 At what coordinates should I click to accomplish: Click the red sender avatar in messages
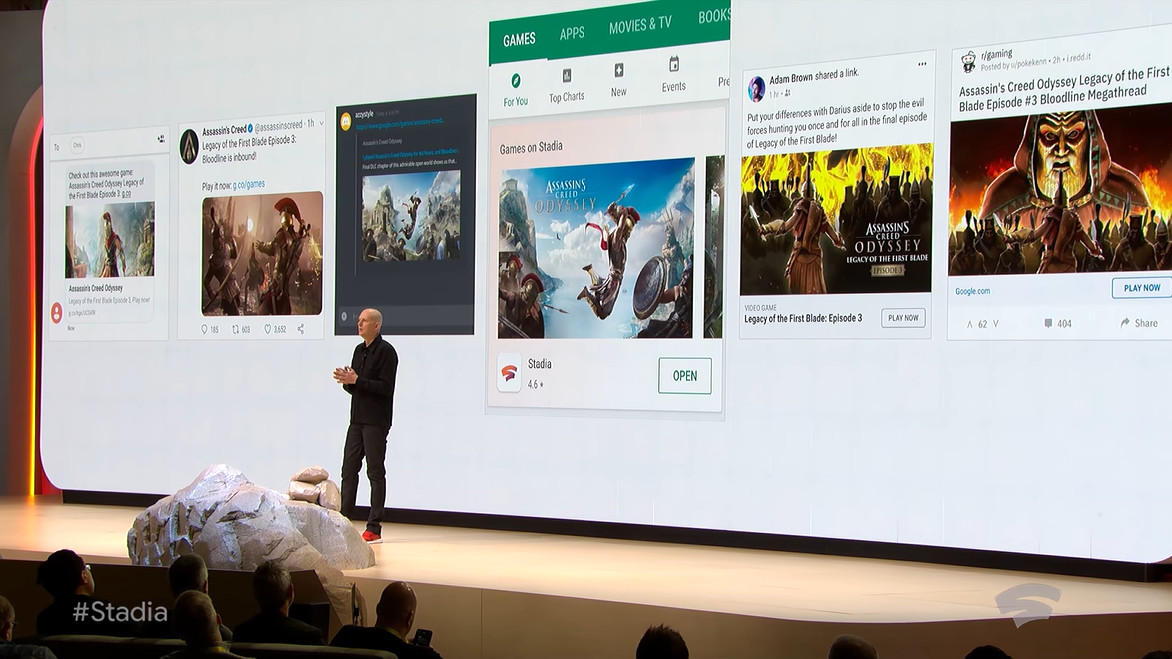56,312
